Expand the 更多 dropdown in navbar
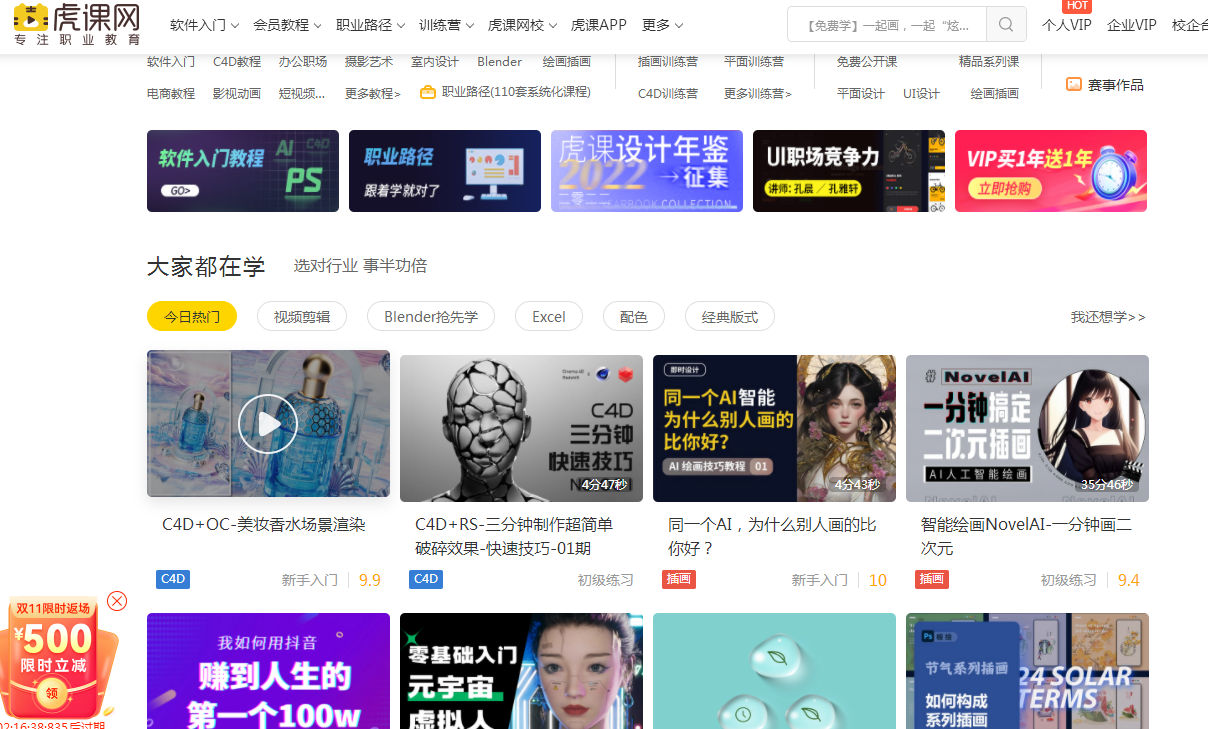This screenshot has height=729, width=1208. point(662,25)
